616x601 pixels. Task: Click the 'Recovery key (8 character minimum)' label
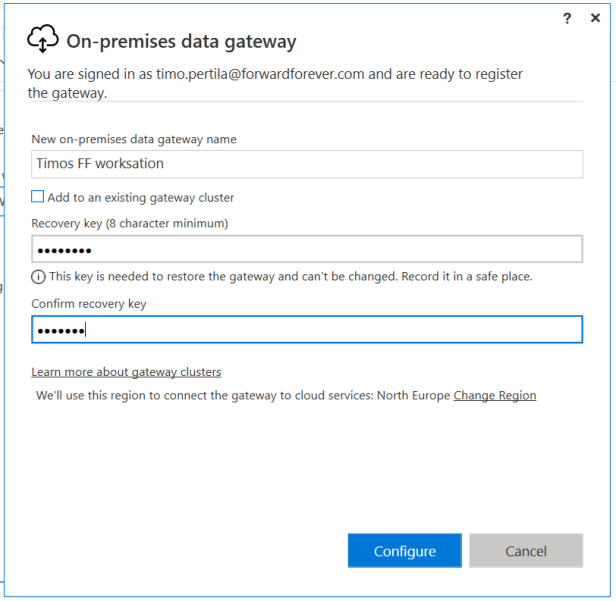pyautogui.click(x=130, y=223)
